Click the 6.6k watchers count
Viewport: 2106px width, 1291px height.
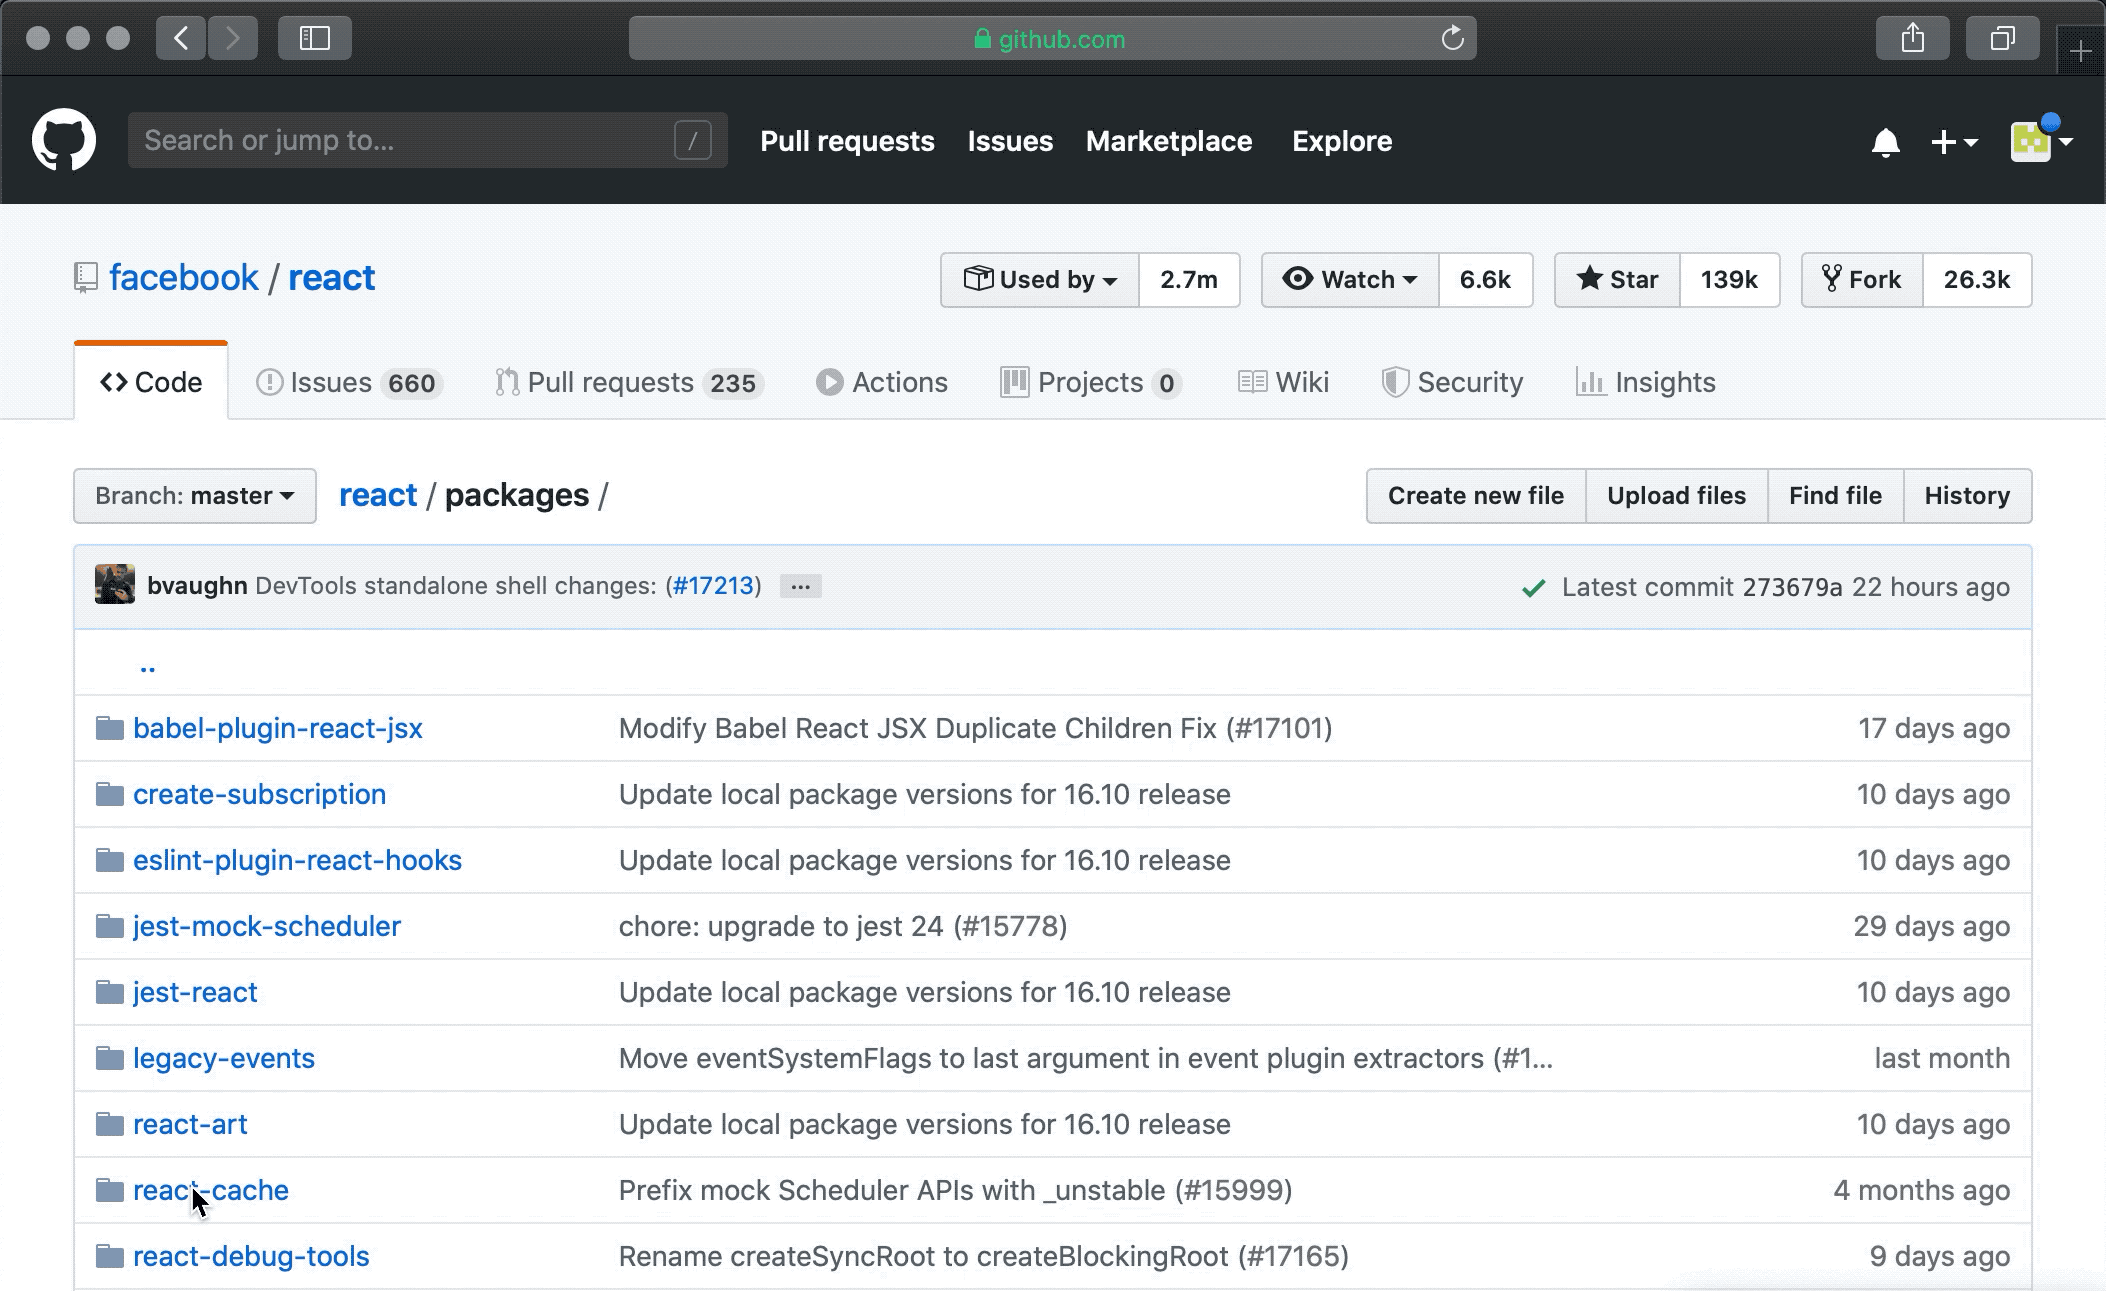click(x=1485, y=280)
